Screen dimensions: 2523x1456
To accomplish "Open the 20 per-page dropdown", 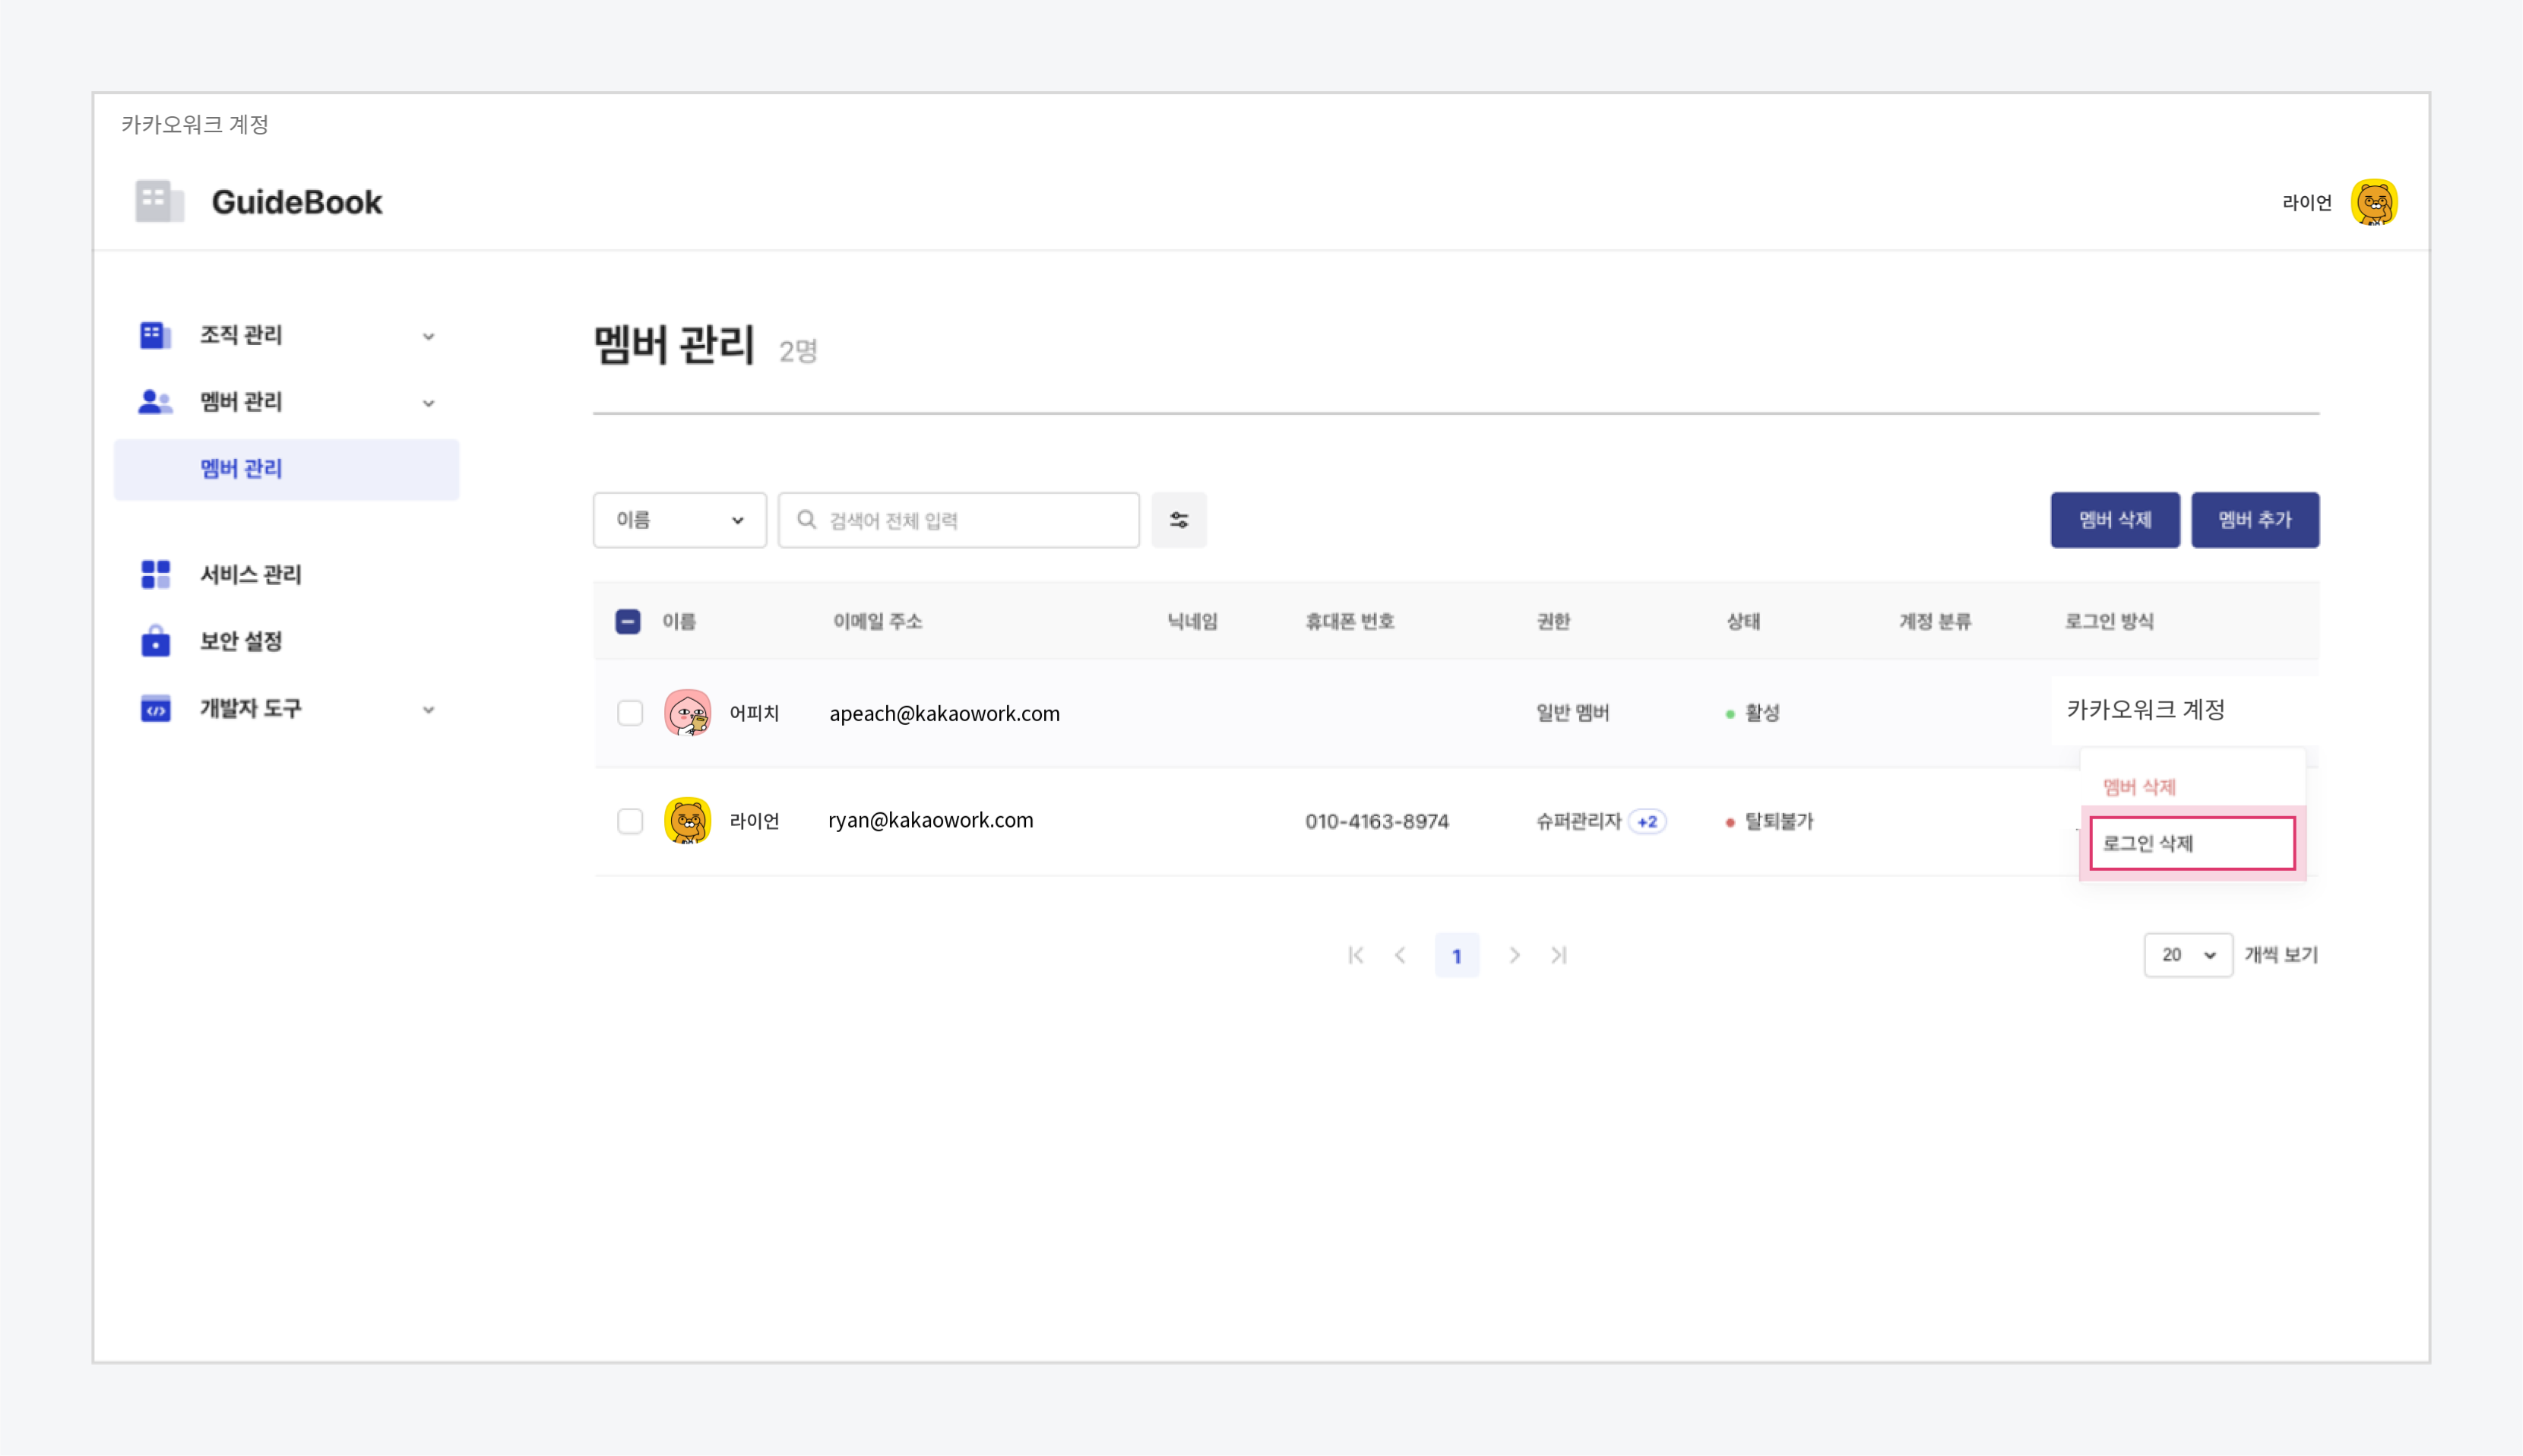I will [x=2188, y=955].
